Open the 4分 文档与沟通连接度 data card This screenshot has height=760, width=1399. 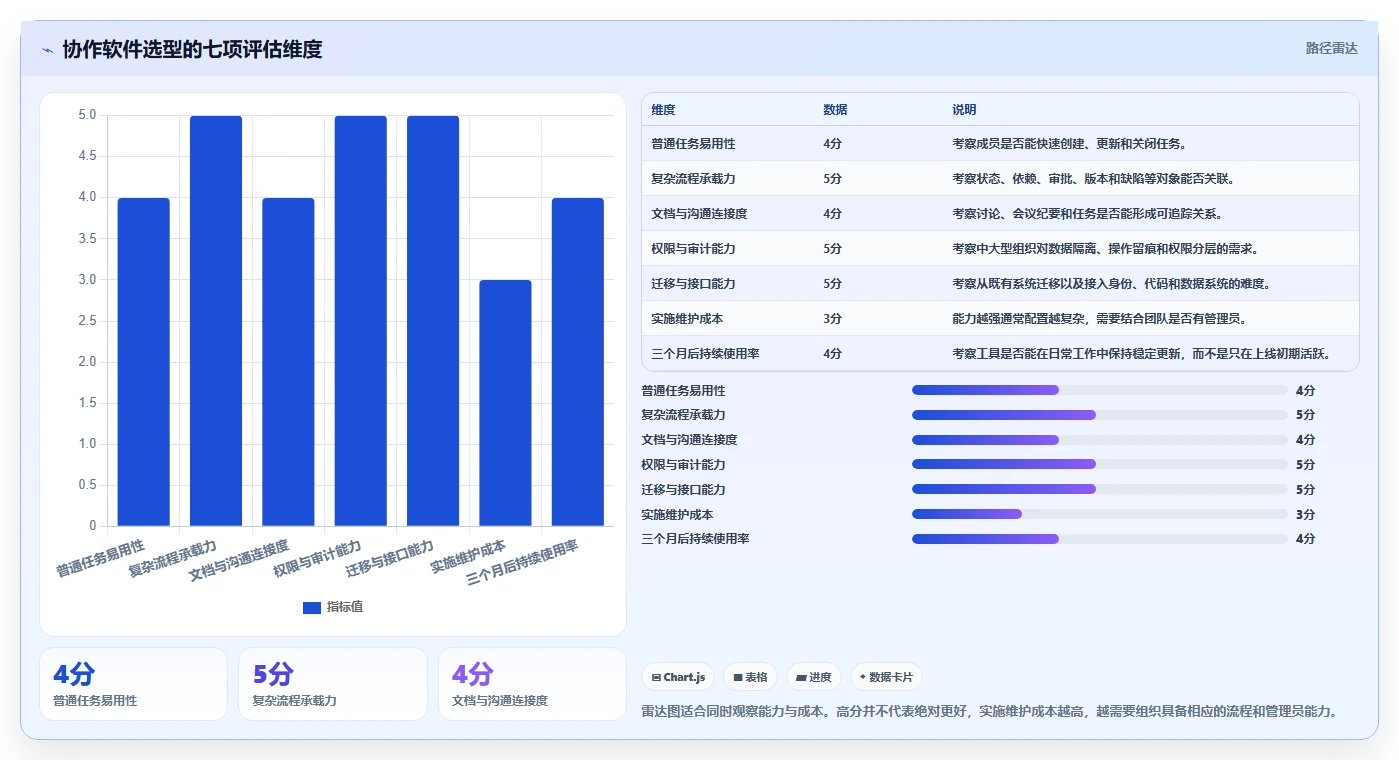(x=532, y=684)
